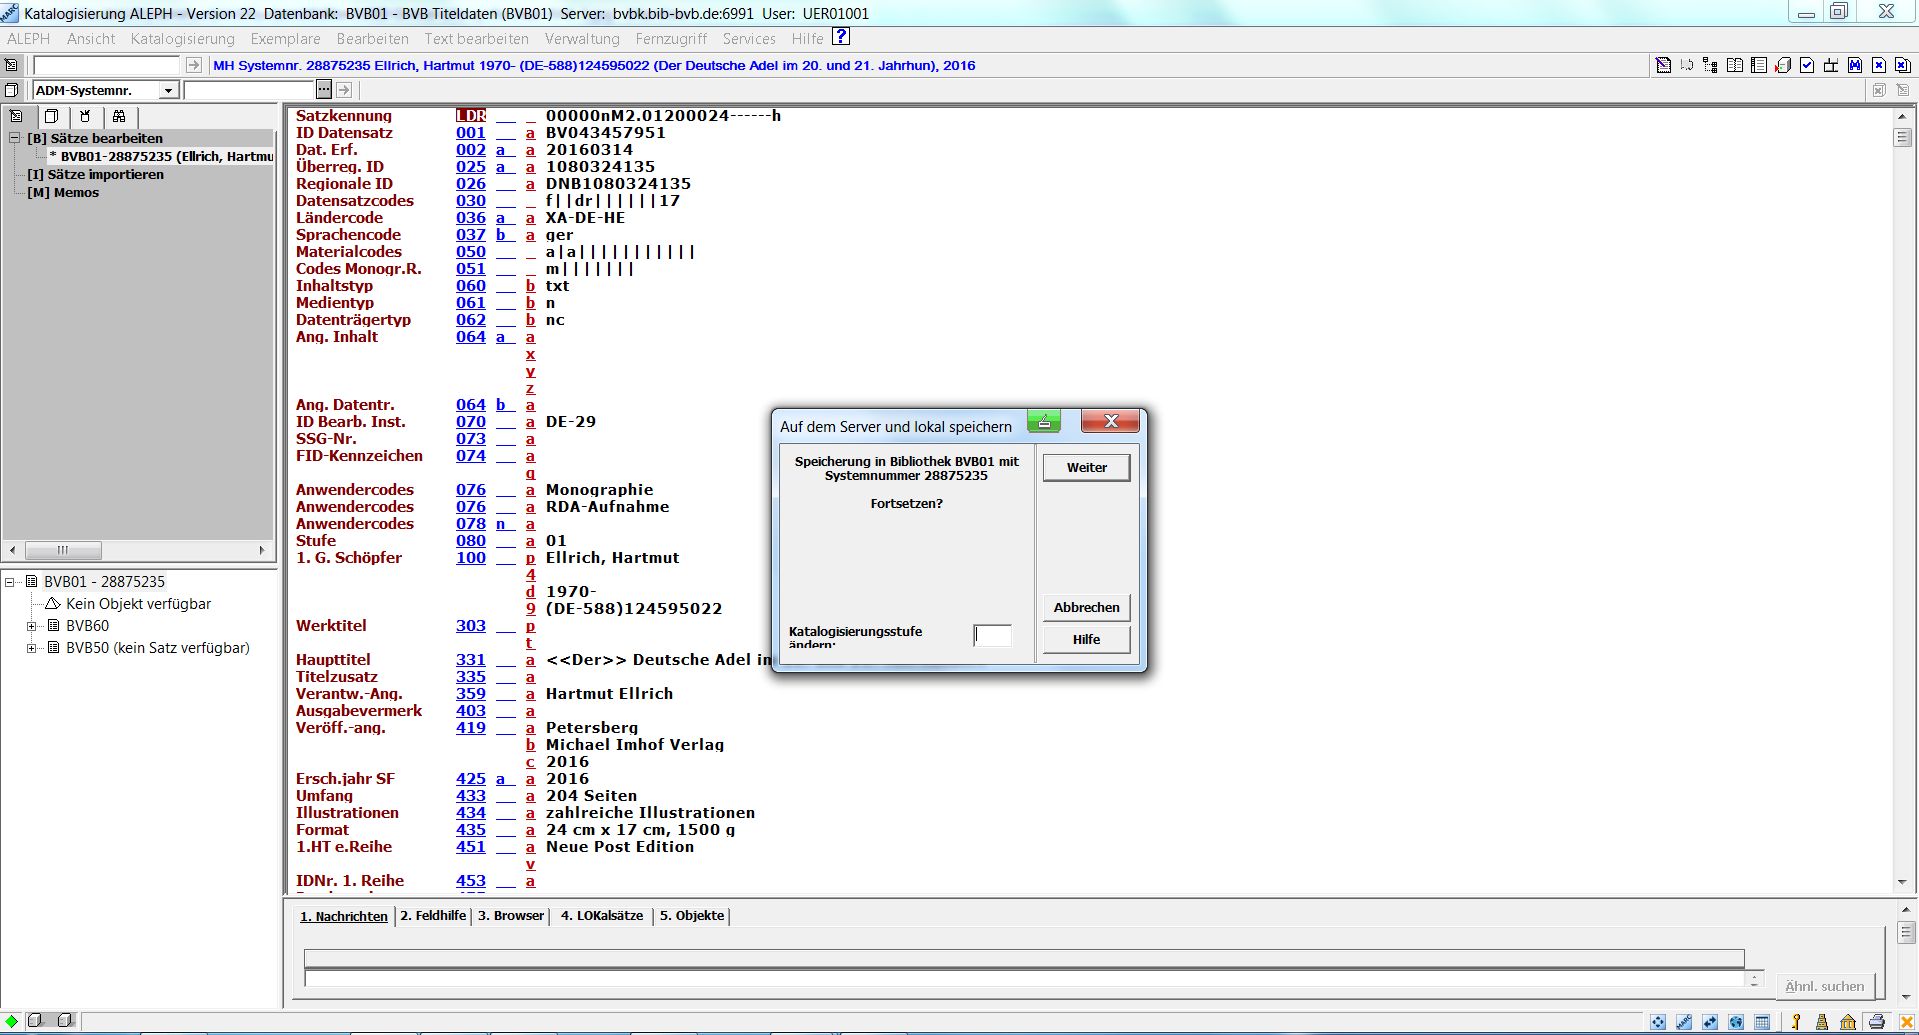Click the open book icon in top toolbar

(x=1735, y=65)
